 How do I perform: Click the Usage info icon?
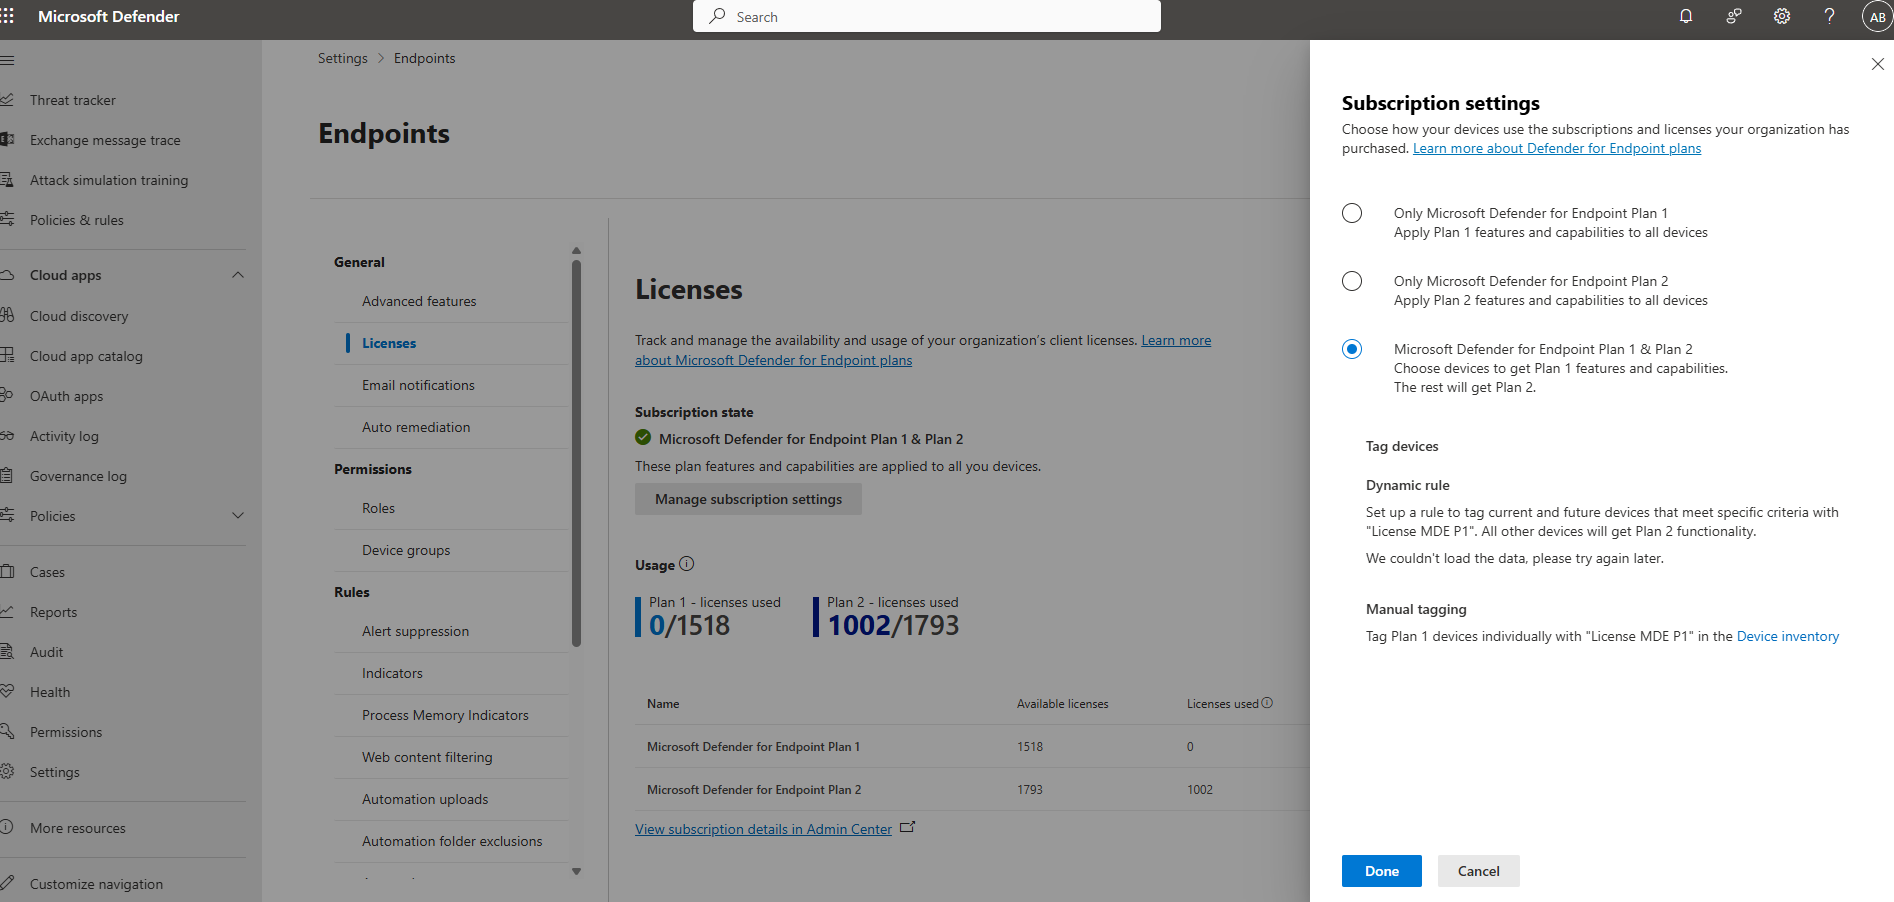[x=687, y=564]
